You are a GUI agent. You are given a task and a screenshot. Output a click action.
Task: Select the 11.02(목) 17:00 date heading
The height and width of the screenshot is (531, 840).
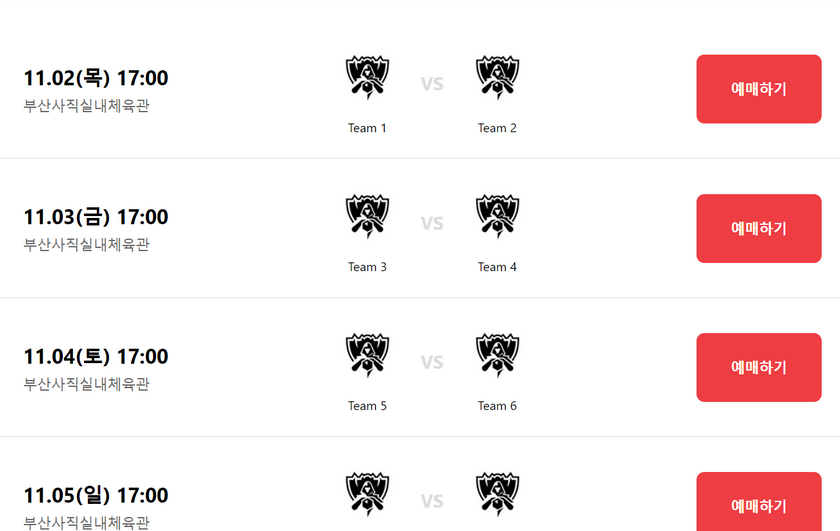pos(96,78)
